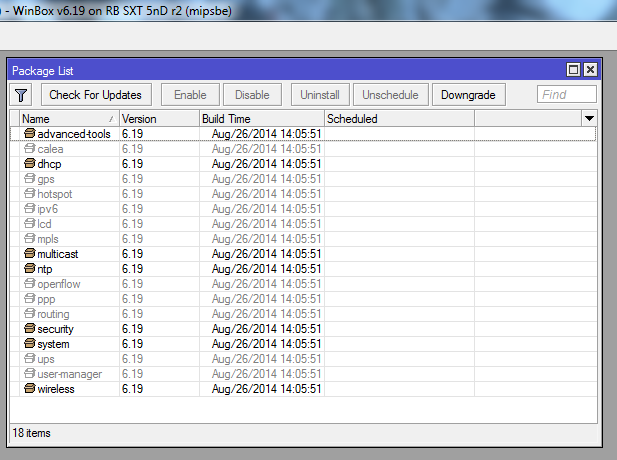Sort by the Version column header
The height and width of the screenshot is (460, 617).
coord(159,118)
